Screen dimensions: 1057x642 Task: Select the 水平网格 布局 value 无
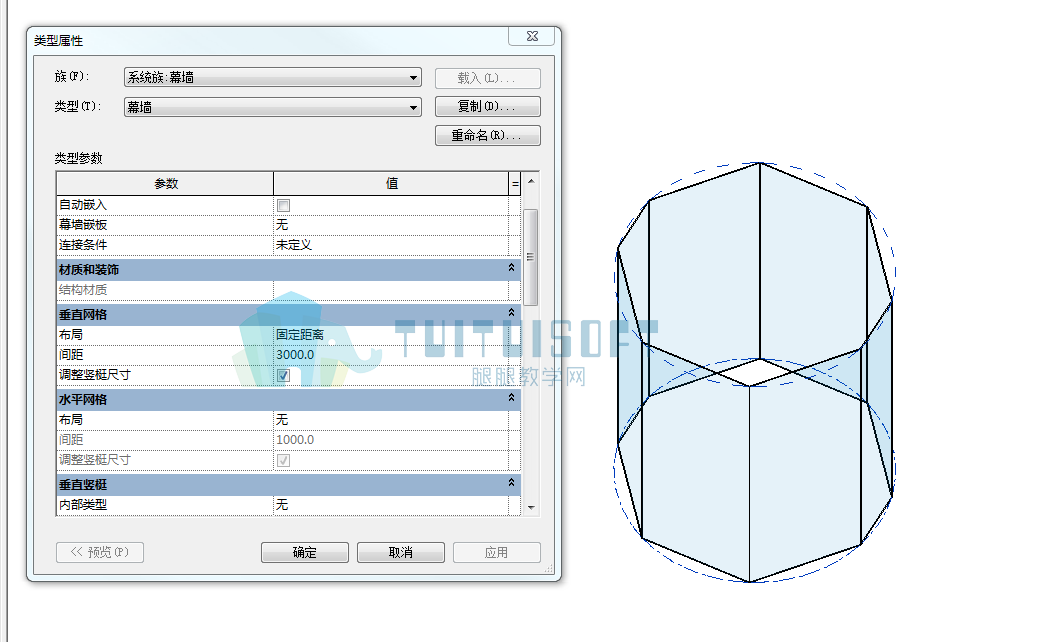click(391, 419)
